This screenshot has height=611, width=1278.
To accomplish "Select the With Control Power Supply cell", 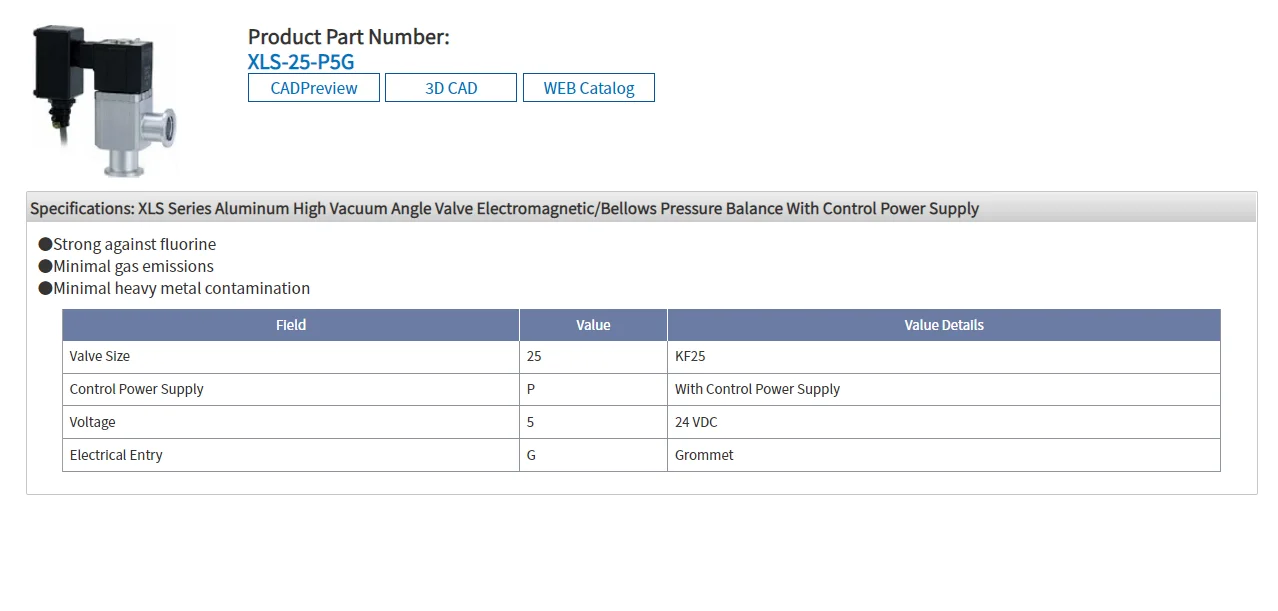I will click(x=757, y=389).
